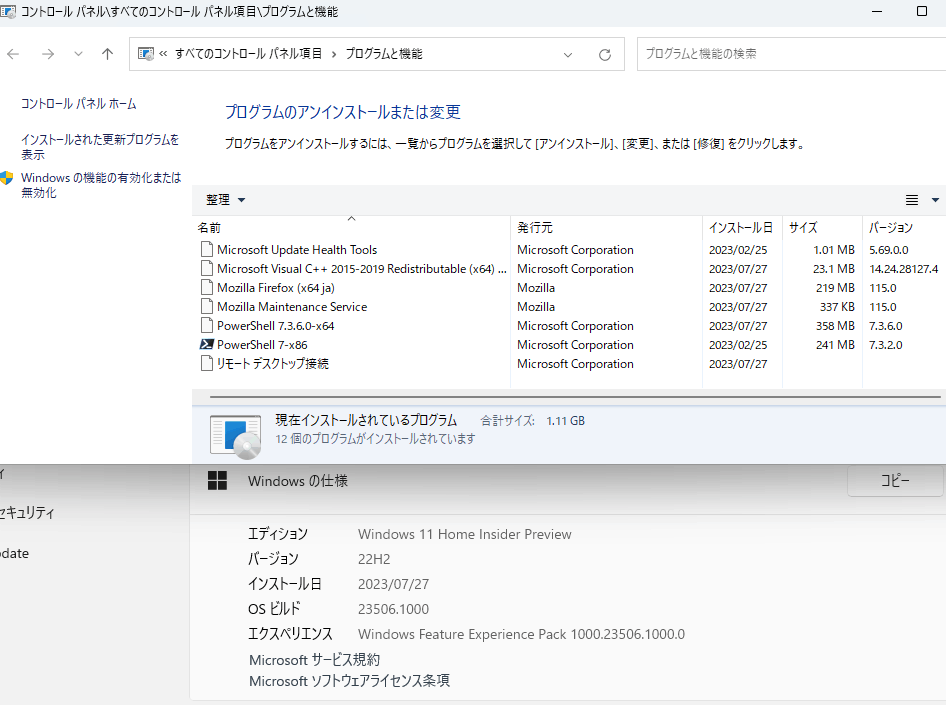The image size is (946, 705).
Task: Click the Control Panel icon in address bar
Action: point(146,54)
